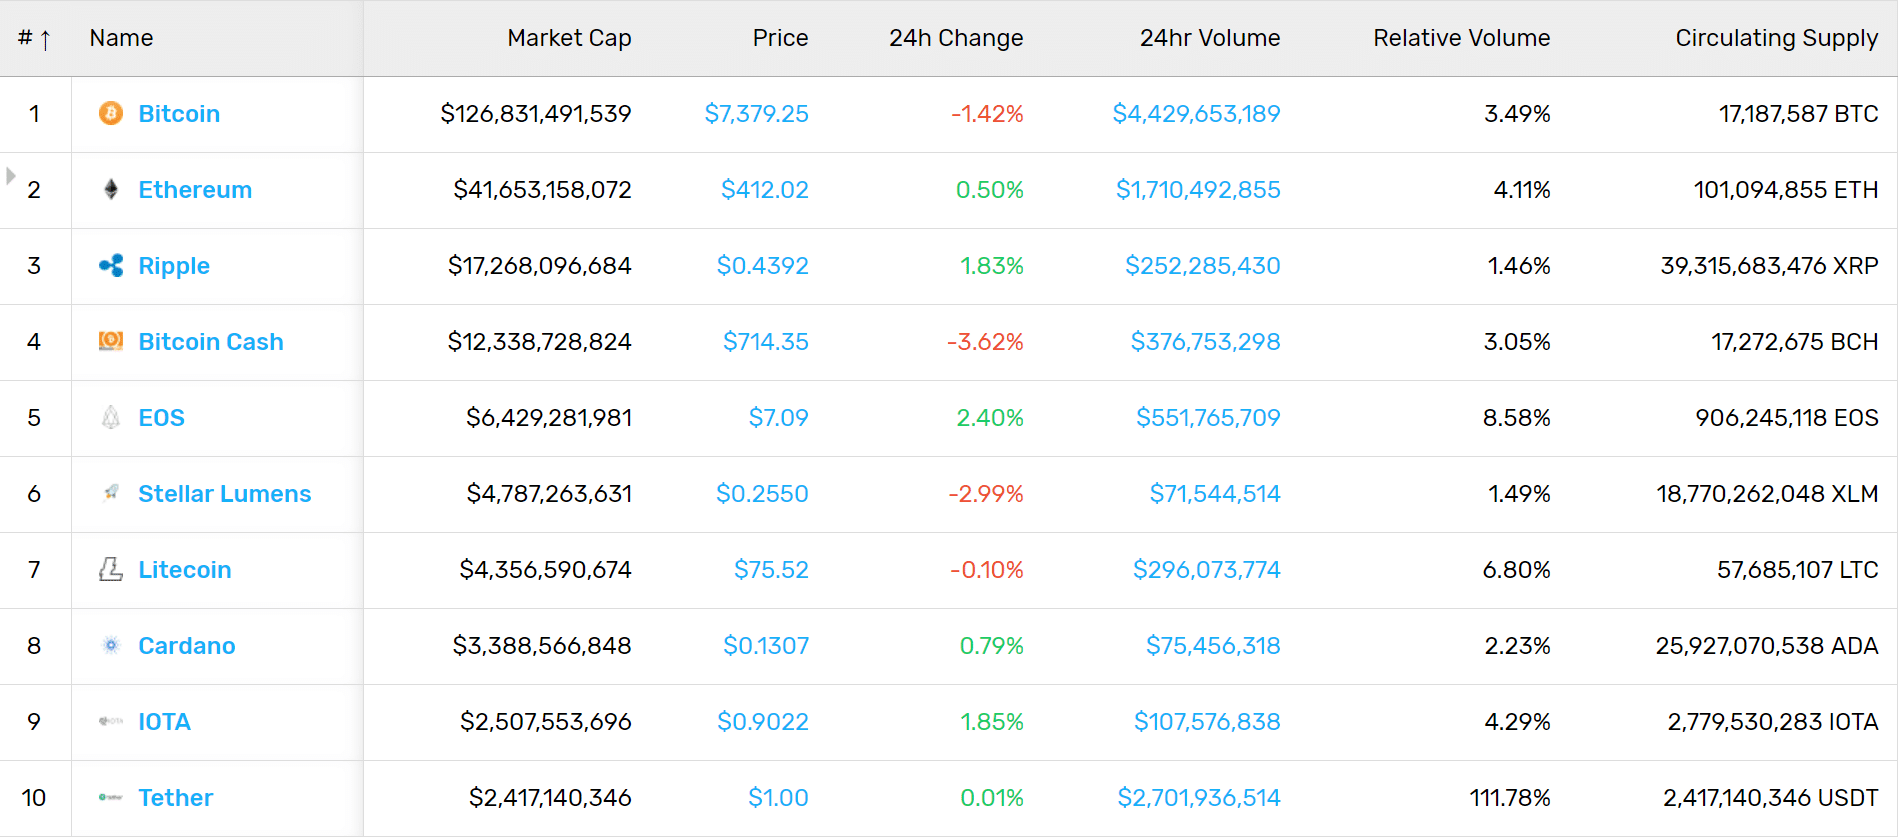Select Tether relative volume 111.78%

coord(1510,798)
